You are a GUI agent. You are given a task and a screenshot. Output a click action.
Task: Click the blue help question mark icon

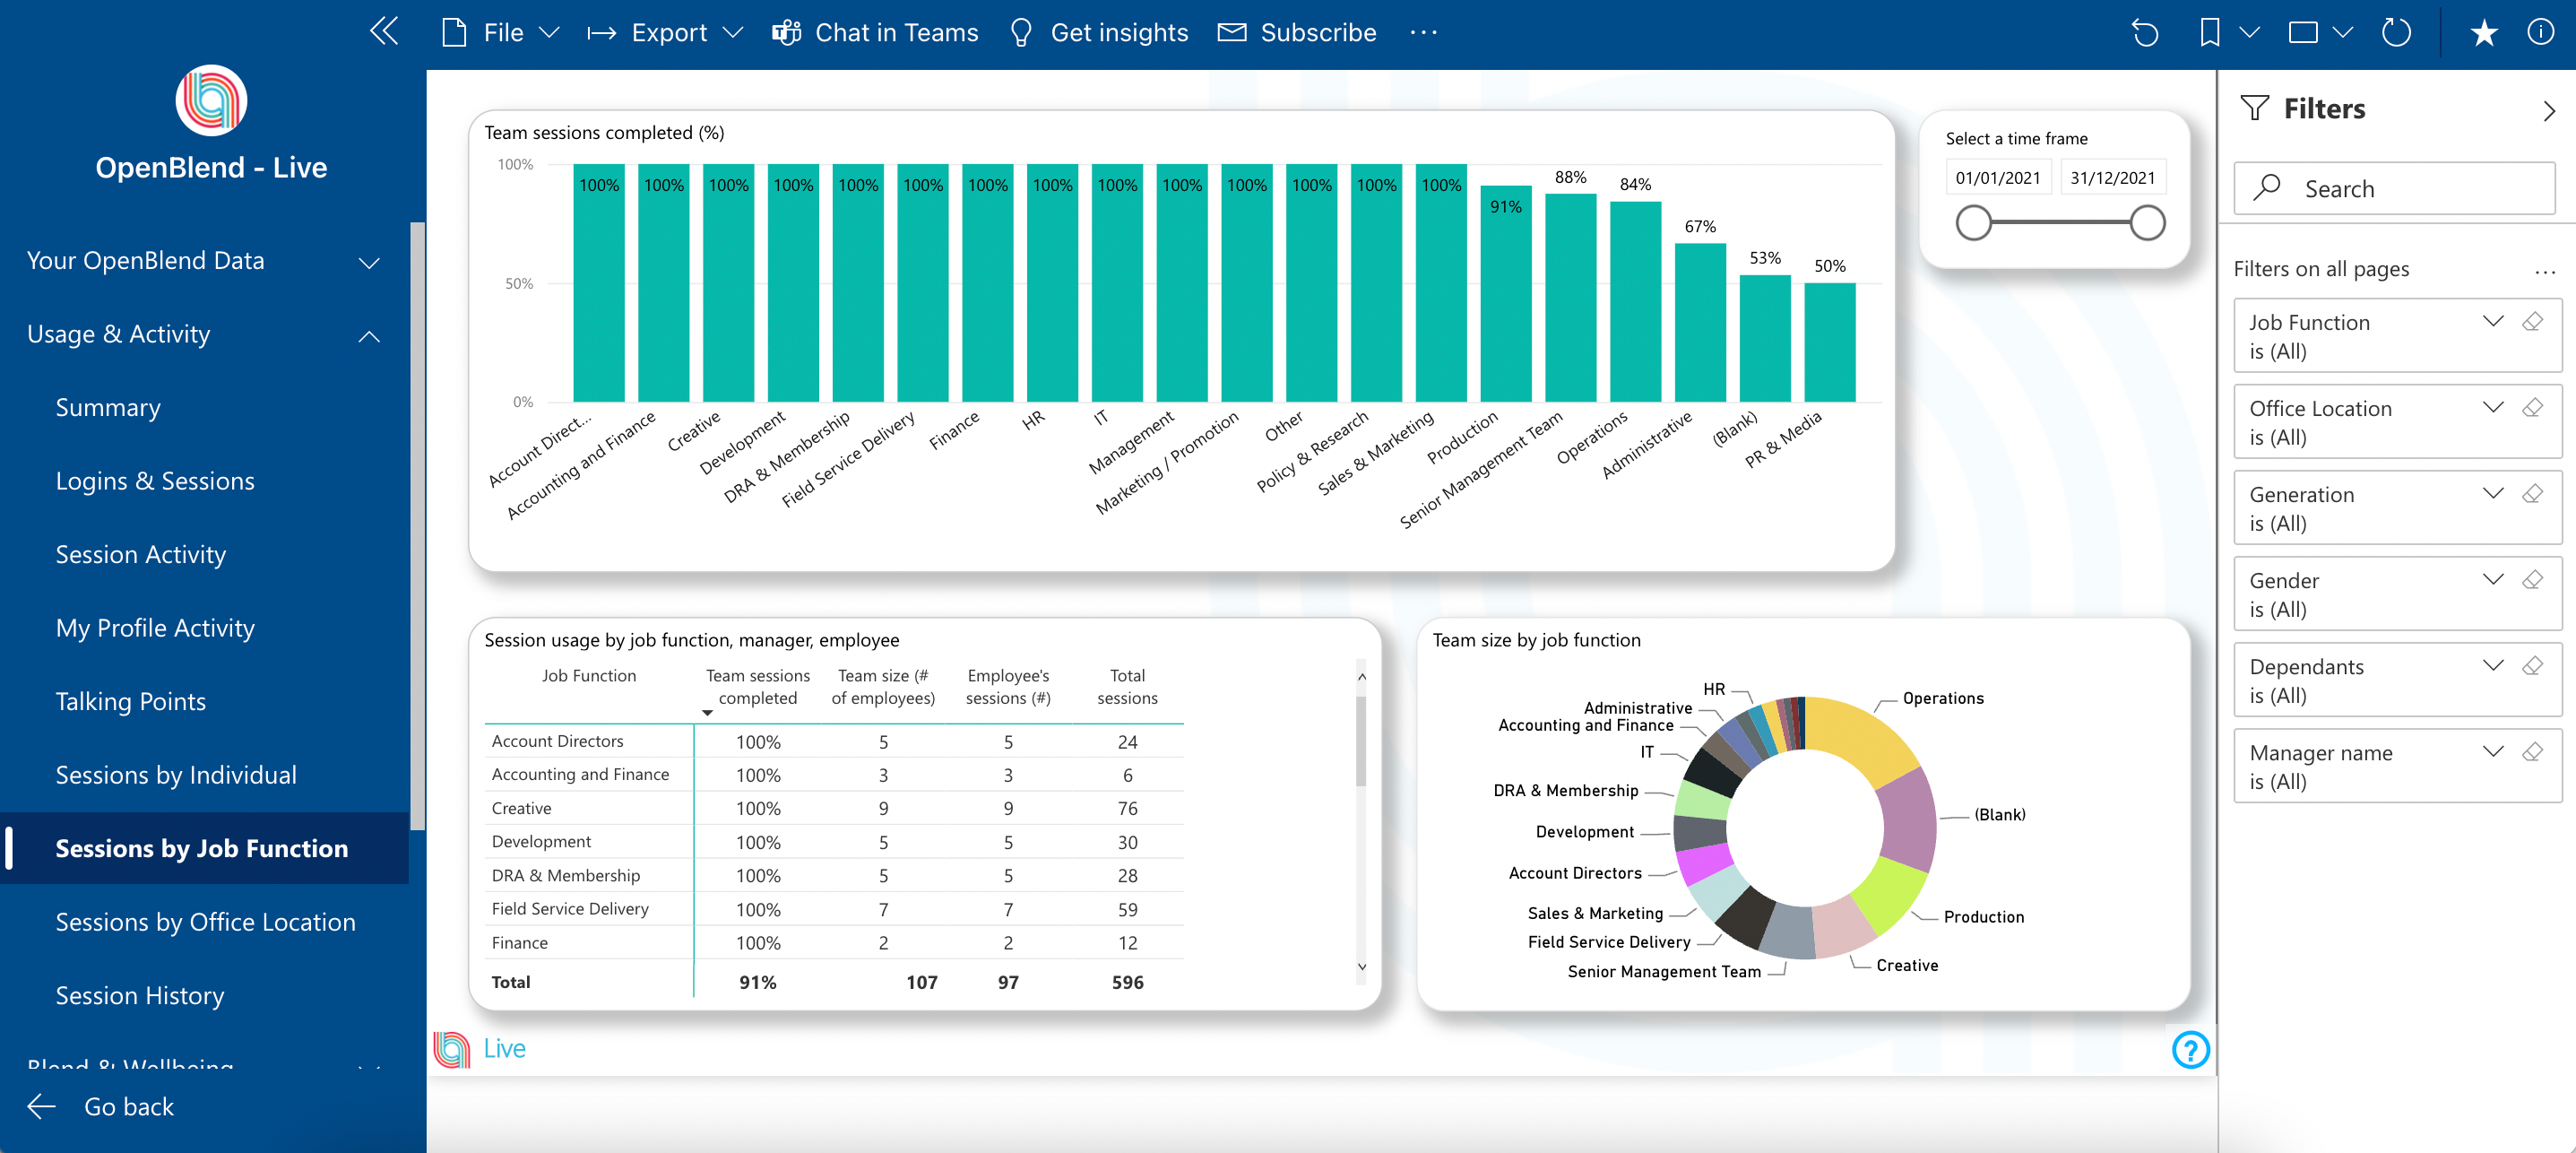2190,1050
